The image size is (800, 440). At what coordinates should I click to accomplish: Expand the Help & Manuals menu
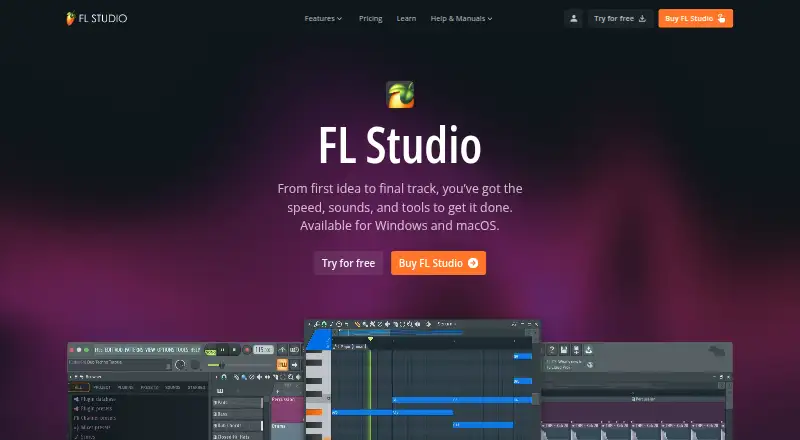tap(461, 18)
